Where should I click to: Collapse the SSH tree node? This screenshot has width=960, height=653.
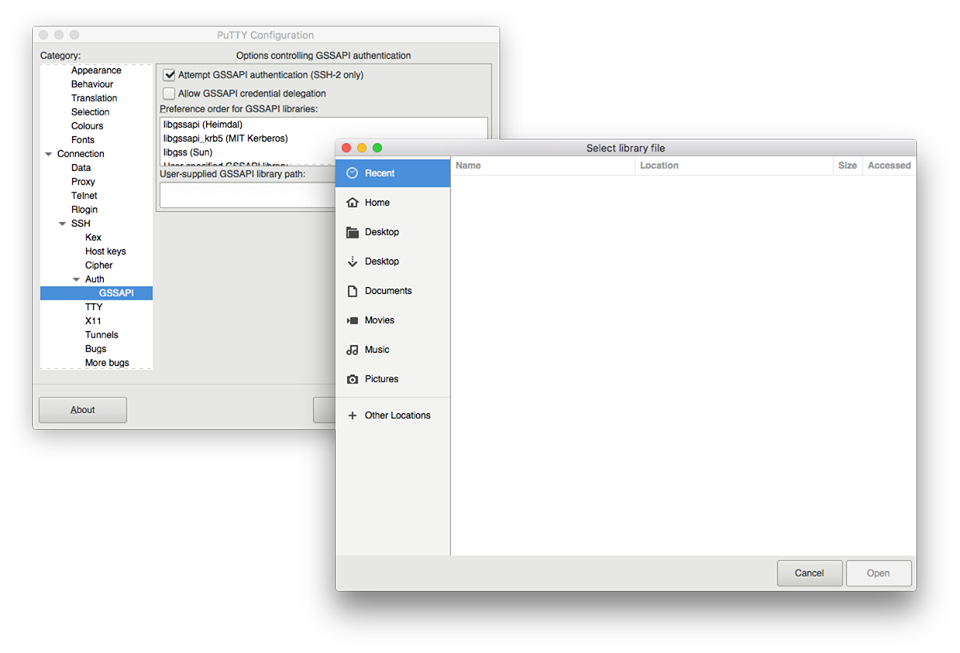(62, 224)
